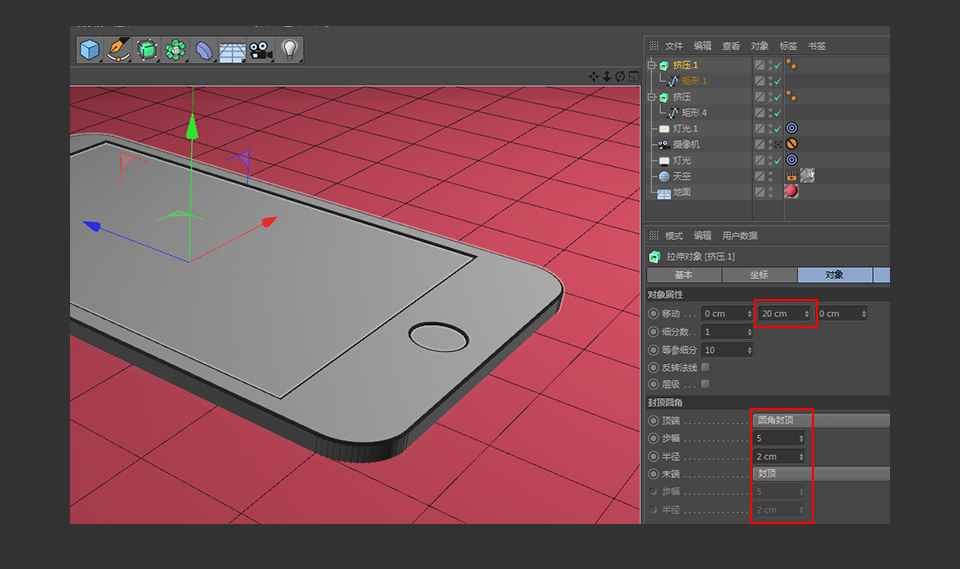Click the viewport rotate camera icon
960x569 pixels.
620,76
